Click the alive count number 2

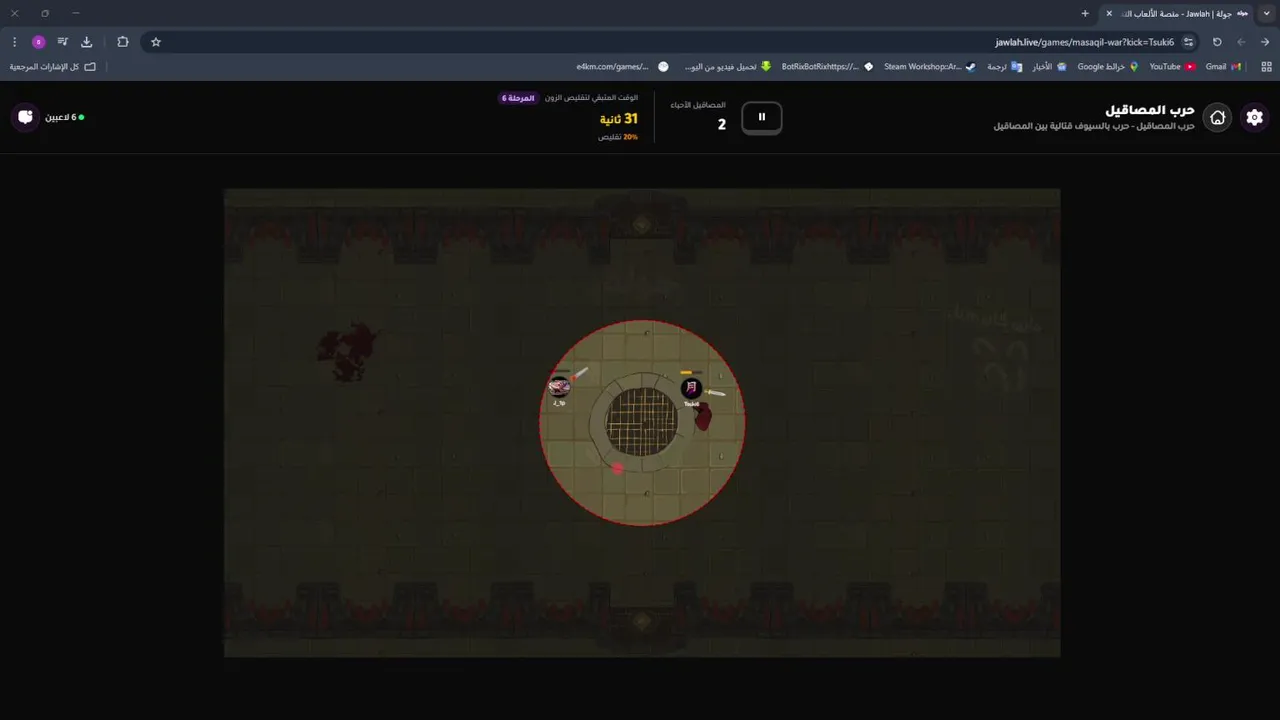(722, 125)
